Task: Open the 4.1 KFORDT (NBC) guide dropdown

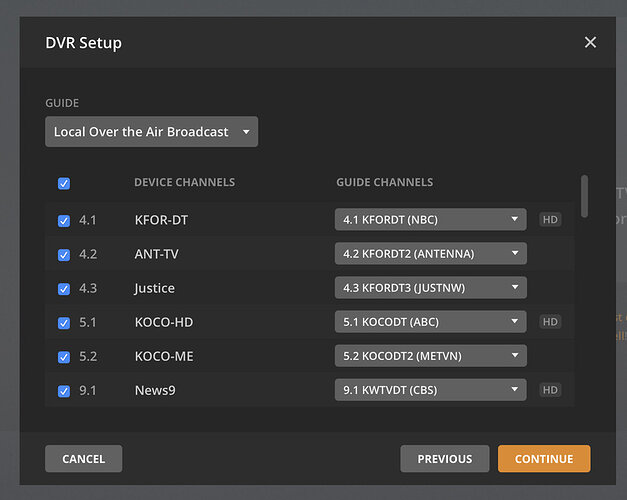Action: tap(430, 220)
